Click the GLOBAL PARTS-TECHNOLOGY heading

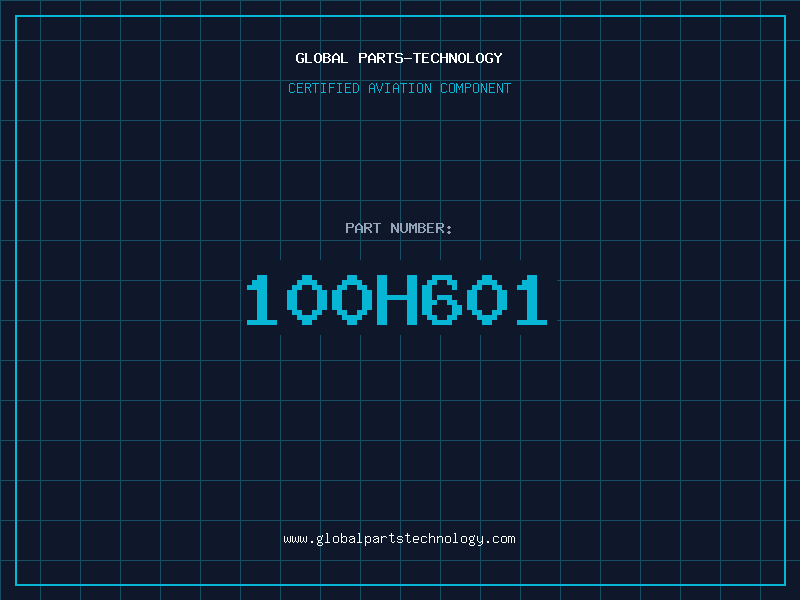click(x=399, y=58)
